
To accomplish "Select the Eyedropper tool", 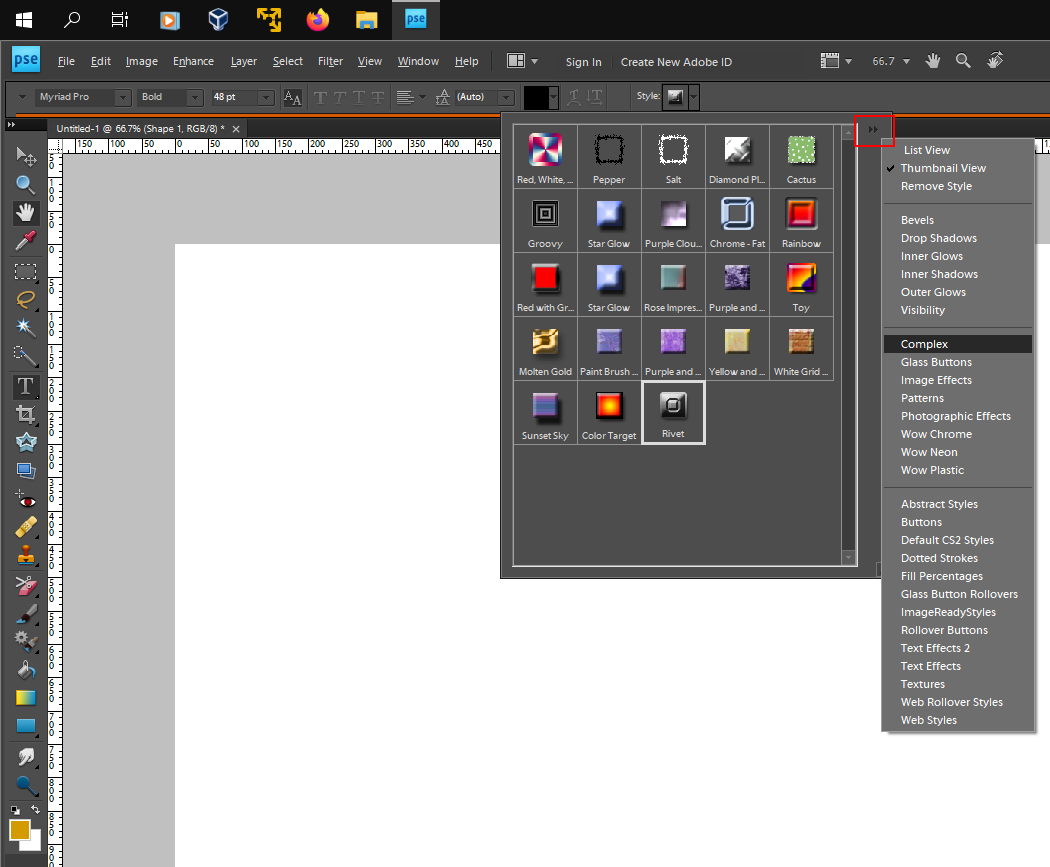I will 25,241.
